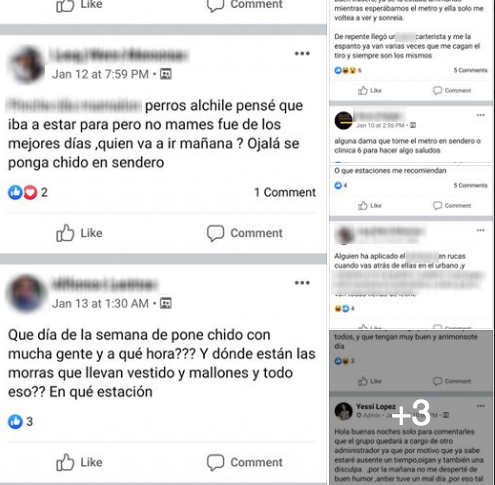Click group audience icon beside Jan 13 timestamp
The image size is (495, 485).
point(166,303)
